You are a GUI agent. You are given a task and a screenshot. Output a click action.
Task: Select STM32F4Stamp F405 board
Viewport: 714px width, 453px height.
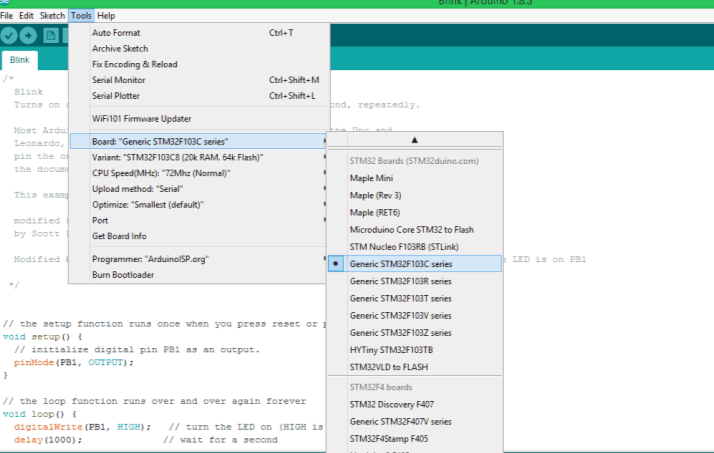pos(415,439)
